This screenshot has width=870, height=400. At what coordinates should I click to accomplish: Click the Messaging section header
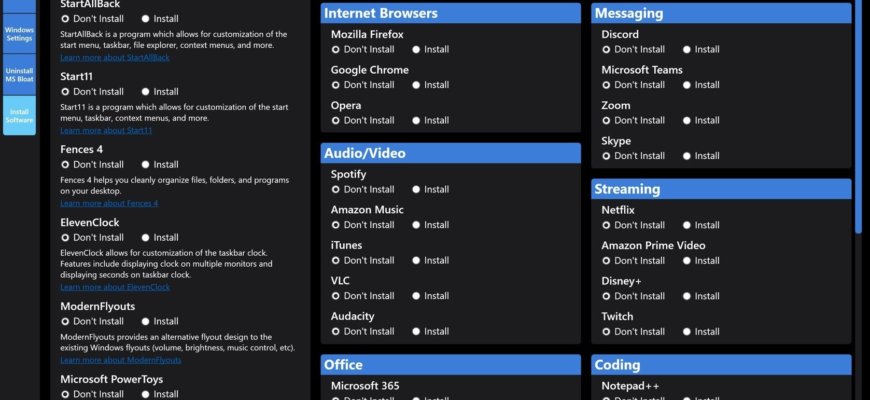[x=721, y=13]
